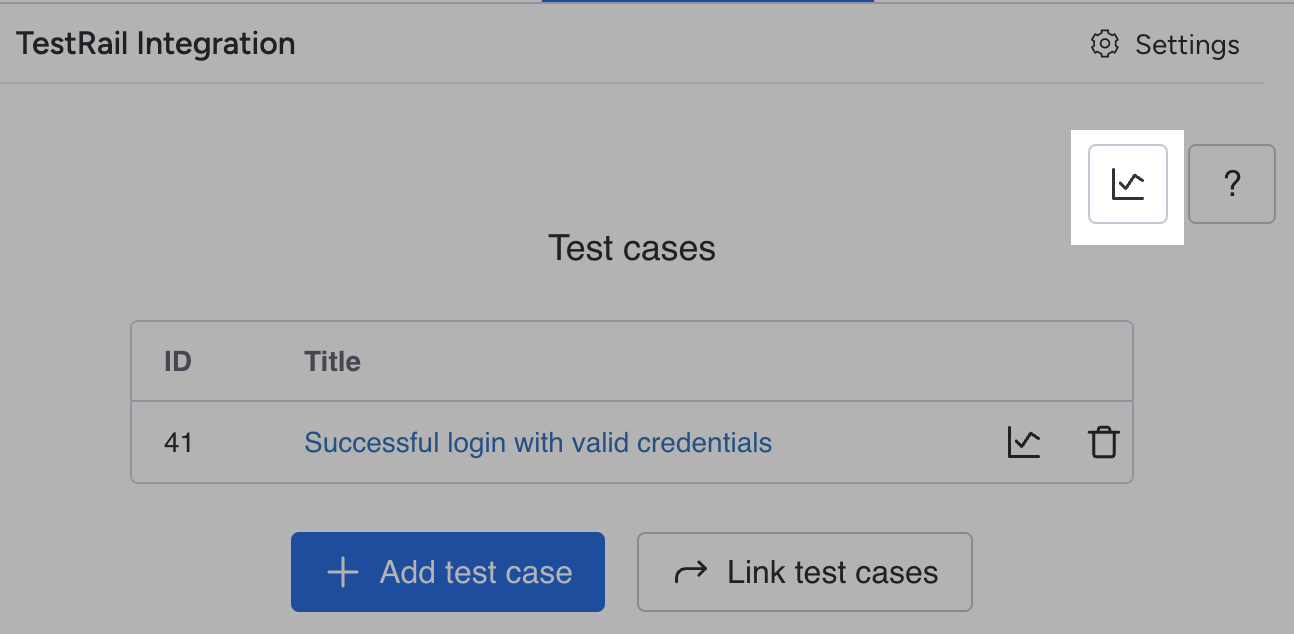
Task: Click the ID column header
Action: pyautogui.click(x=178, y=361)
